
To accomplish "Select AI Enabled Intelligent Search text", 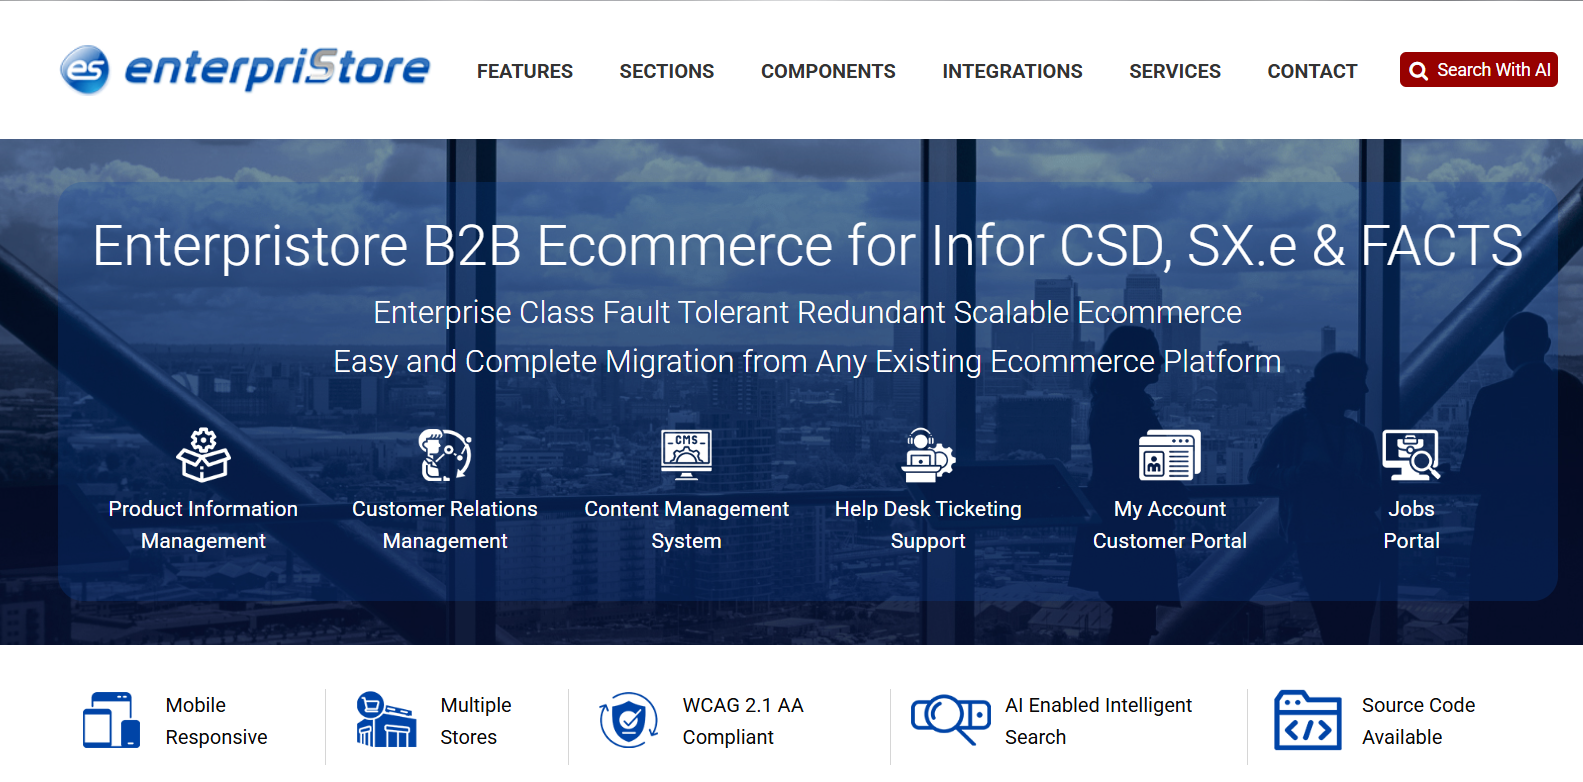I will pos(1098,721).
